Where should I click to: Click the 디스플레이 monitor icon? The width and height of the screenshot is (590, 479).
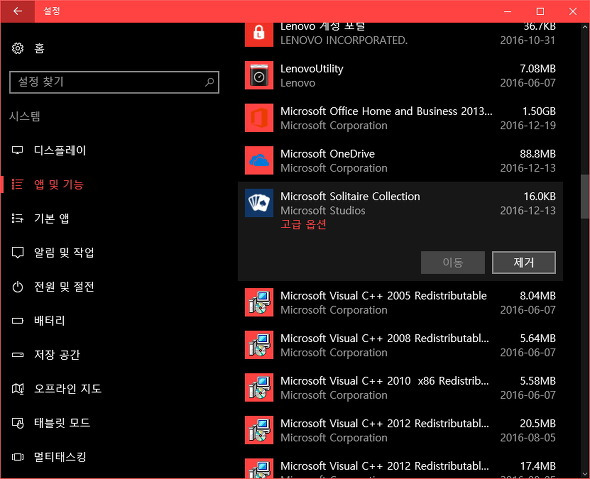(x=17, y=150)
